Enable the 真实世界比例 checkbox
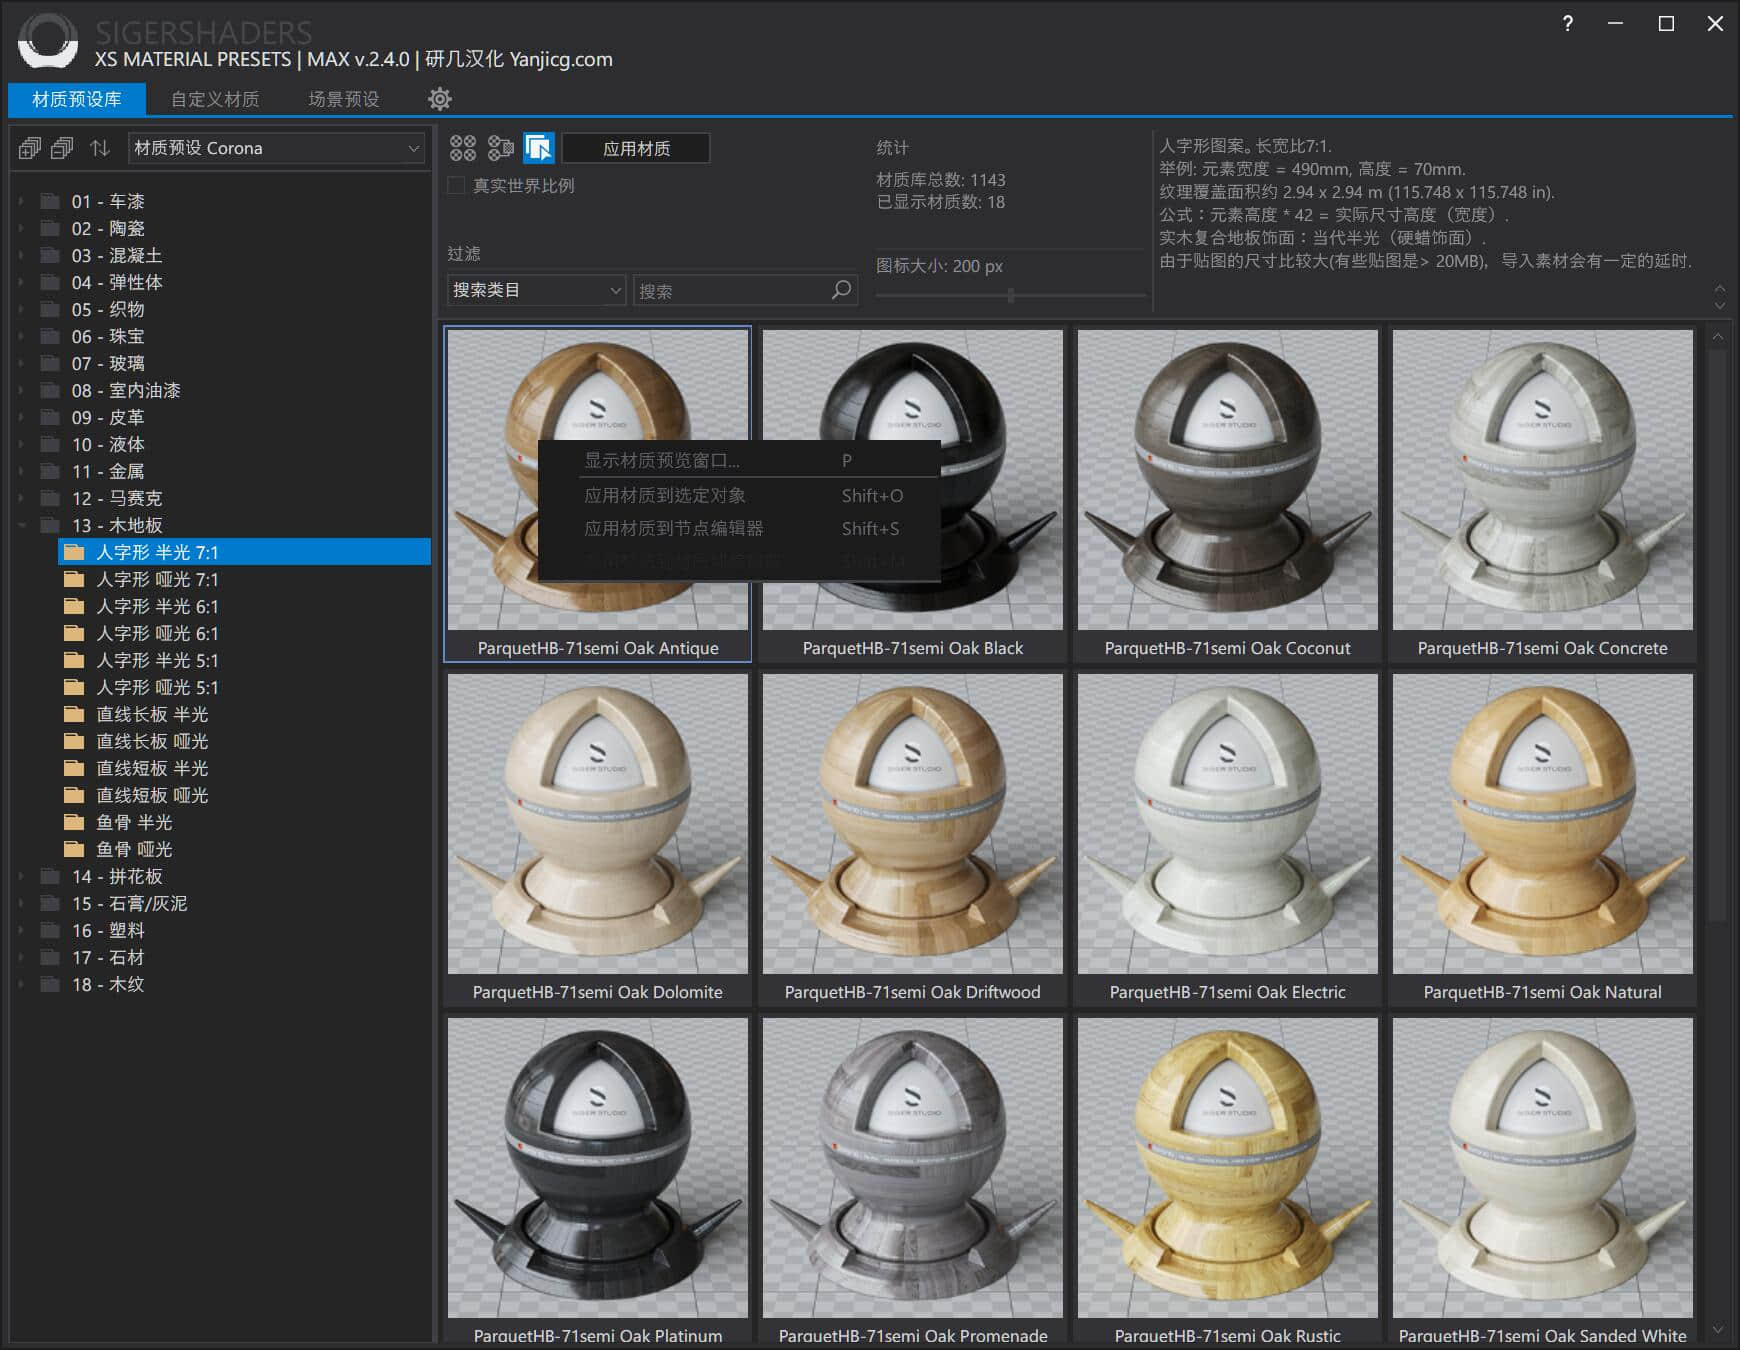Screen dimensions: 1740x1350 (456, 185)
